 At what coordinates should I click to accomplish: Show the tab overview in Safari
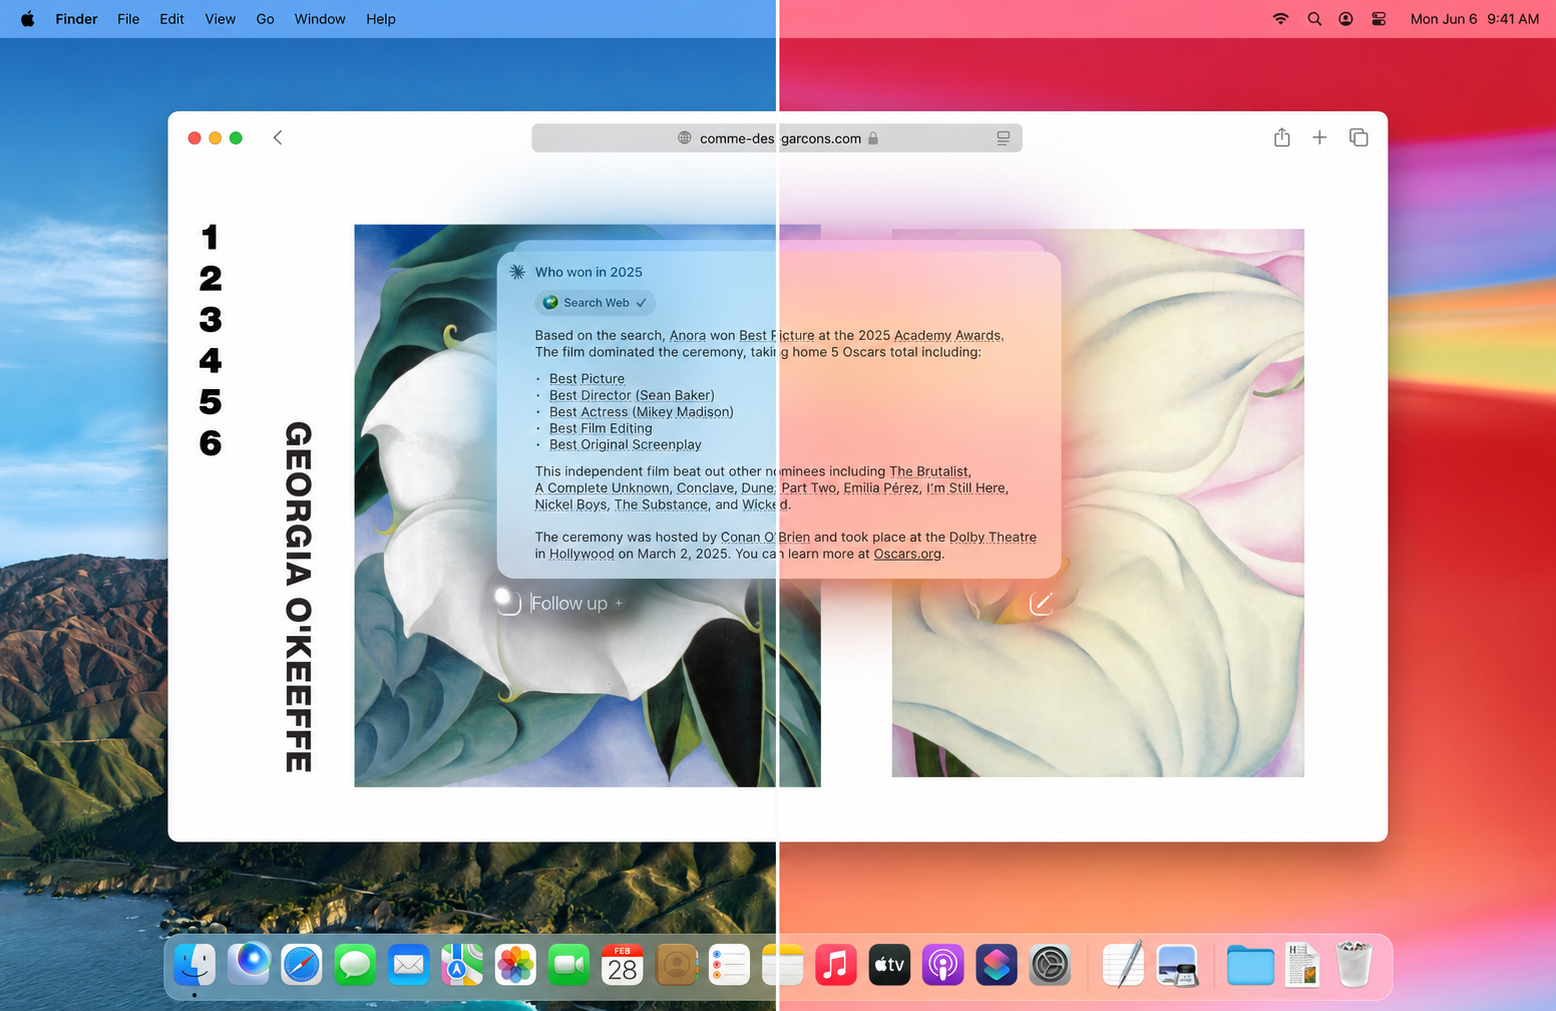[1358, 138]
